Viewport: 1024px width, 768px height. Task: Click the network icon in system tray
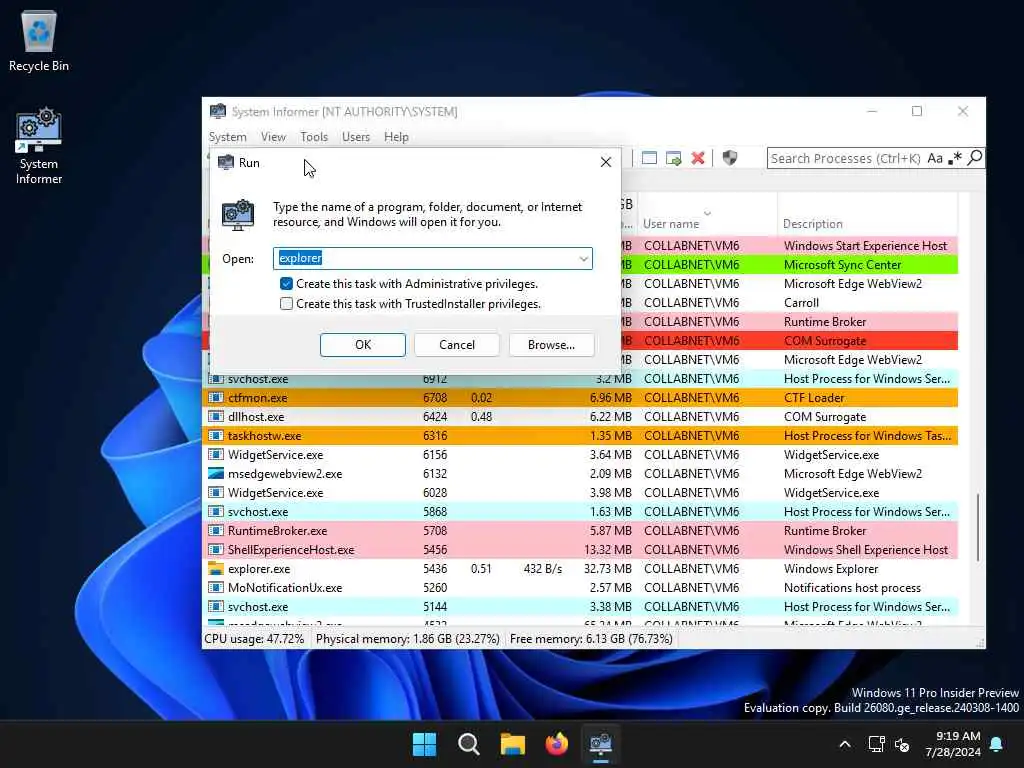(x=876, y=744)
